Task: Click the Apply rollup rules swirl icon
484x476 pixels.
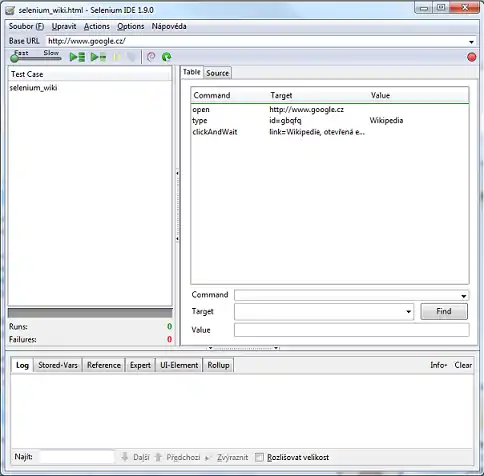Action: 151,57
